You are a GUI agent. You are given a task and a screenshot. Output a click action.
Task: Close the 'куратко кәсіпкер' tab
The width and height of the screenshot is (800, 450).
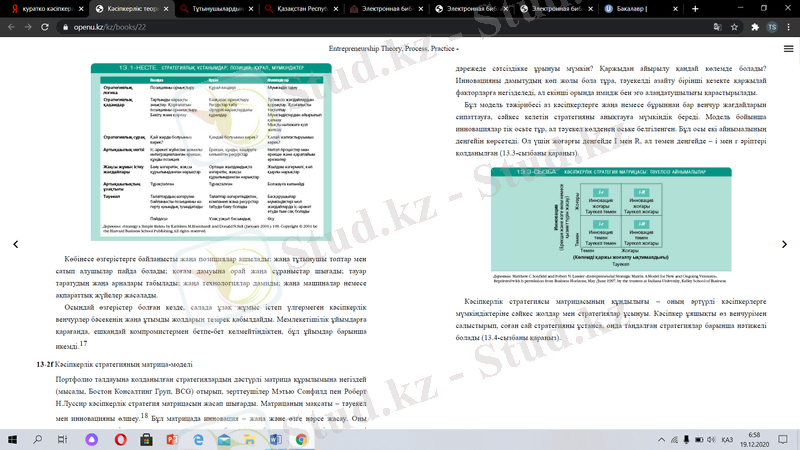pos(81,9)
